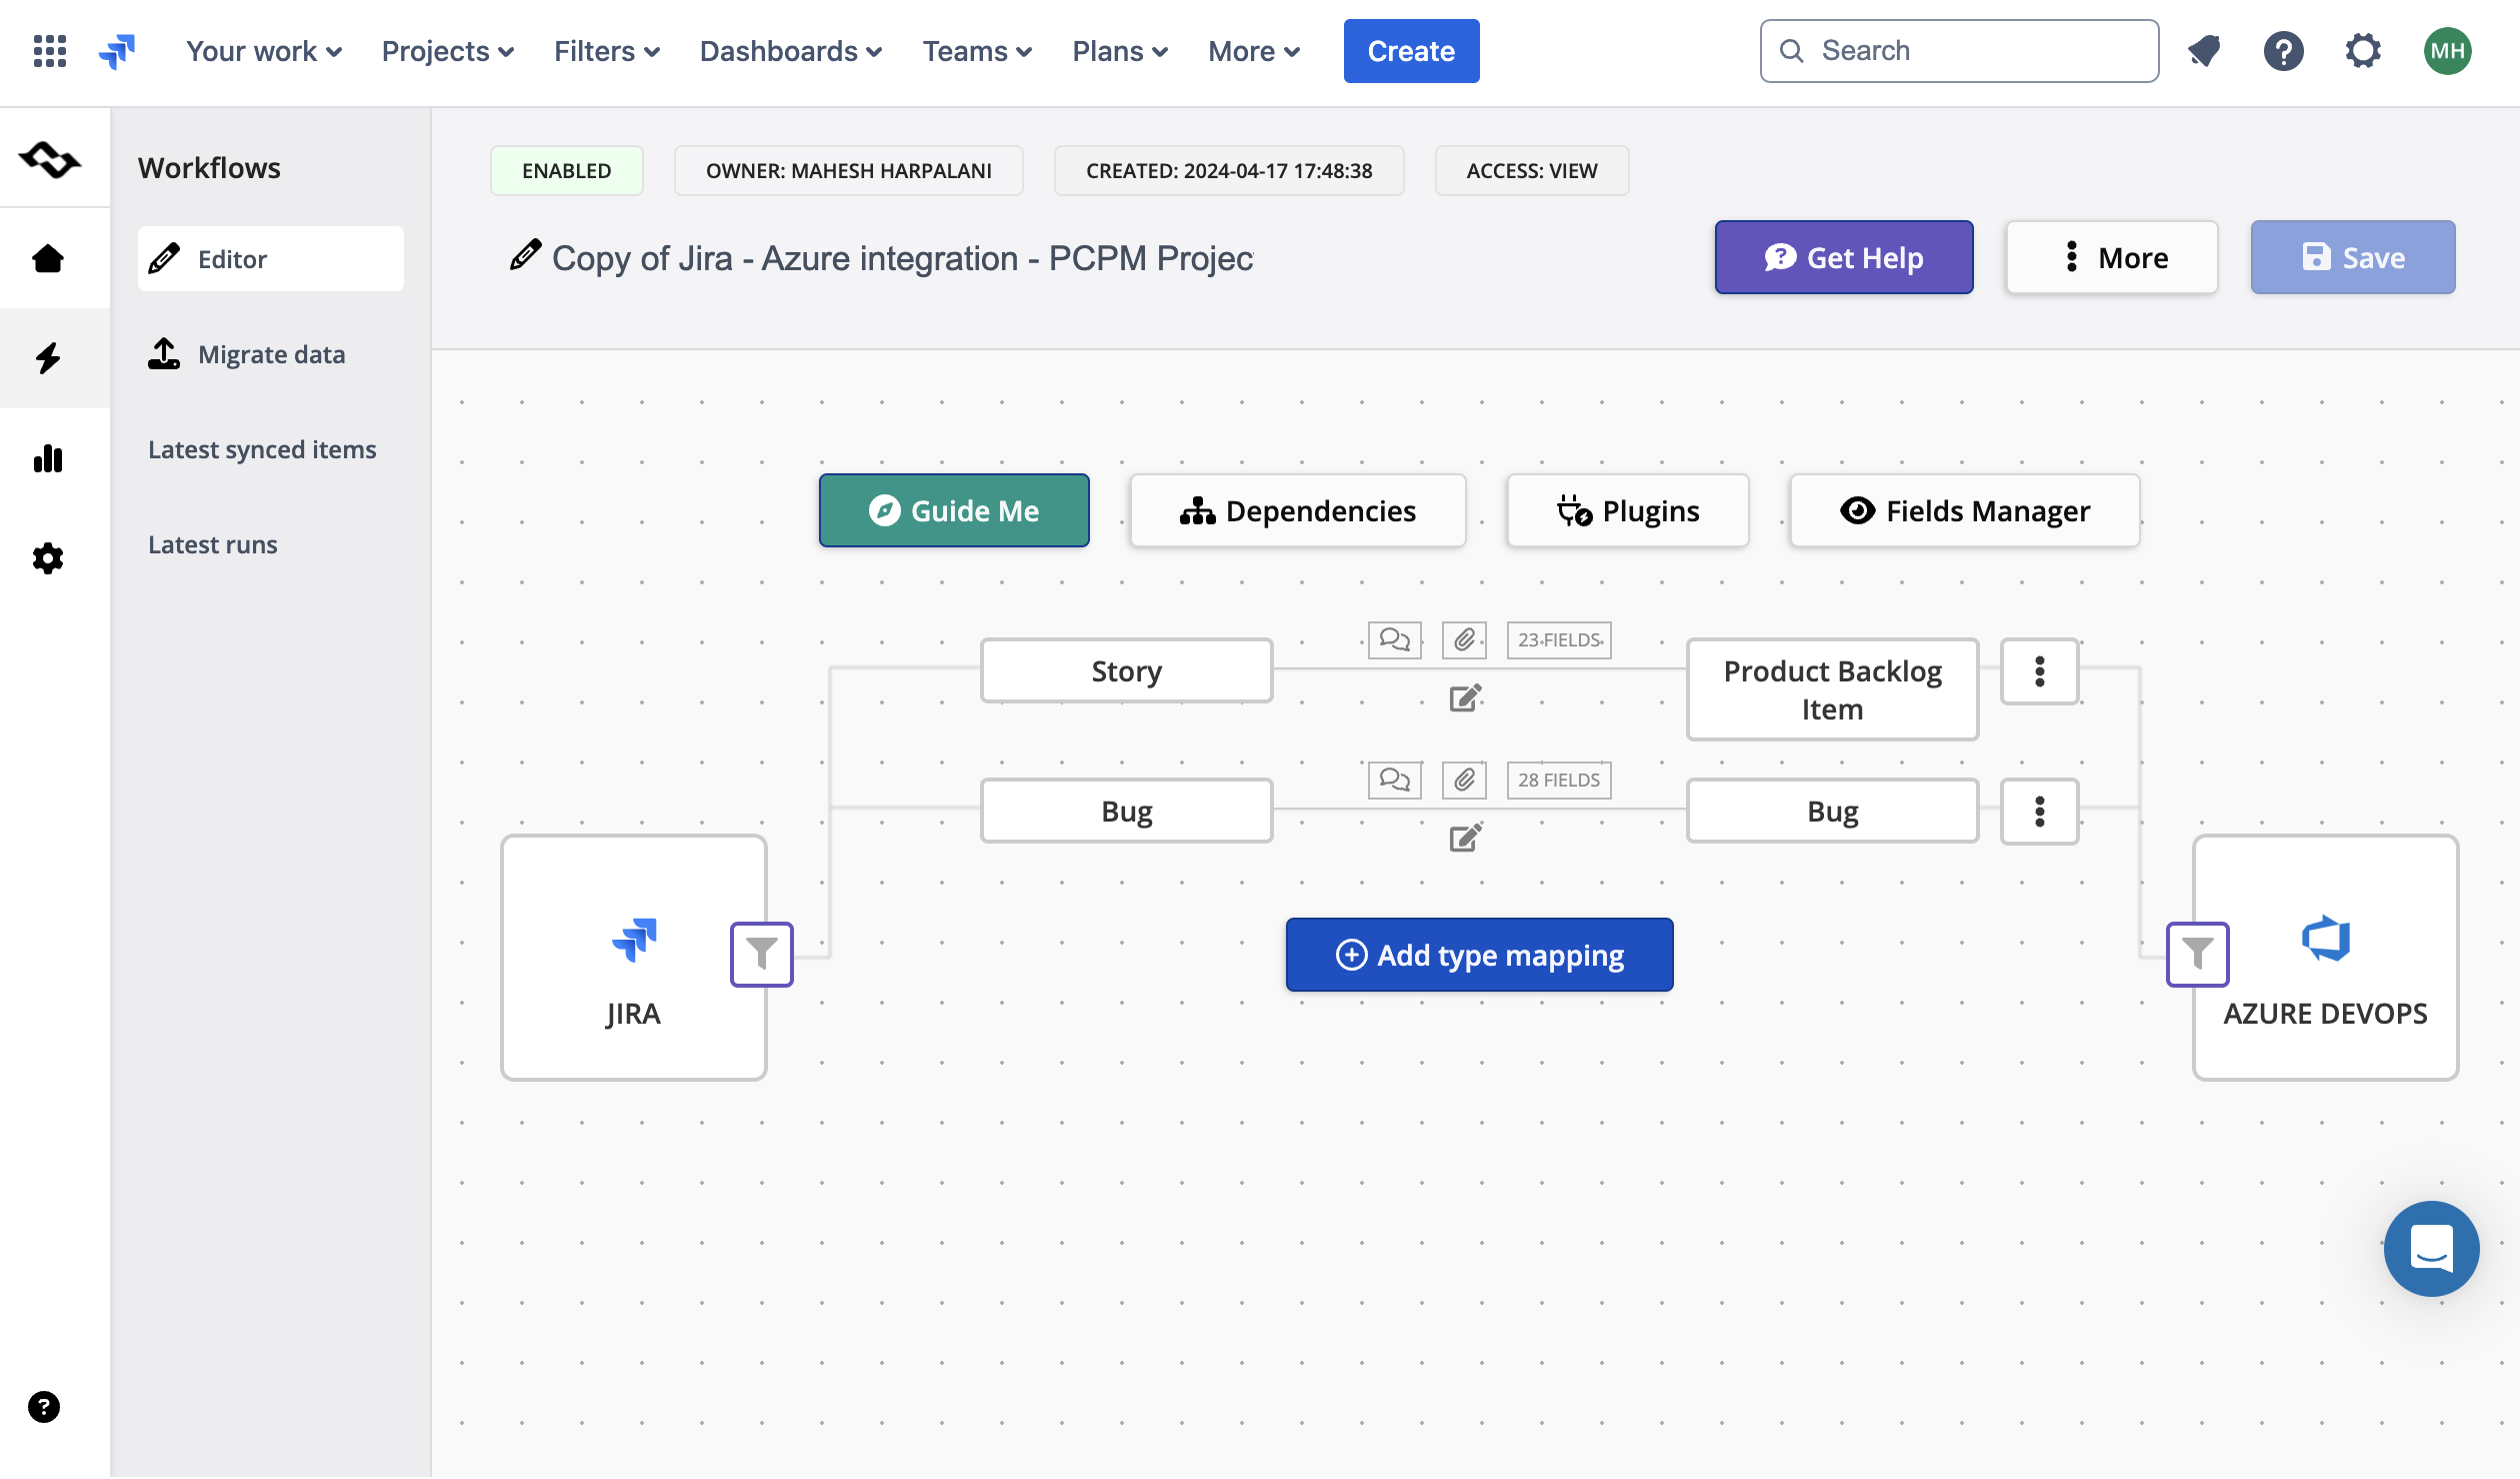This screenshot has height=1479, width=2520.
Task: Click the bottom-left help circle icon
Action: [44, 1407]
